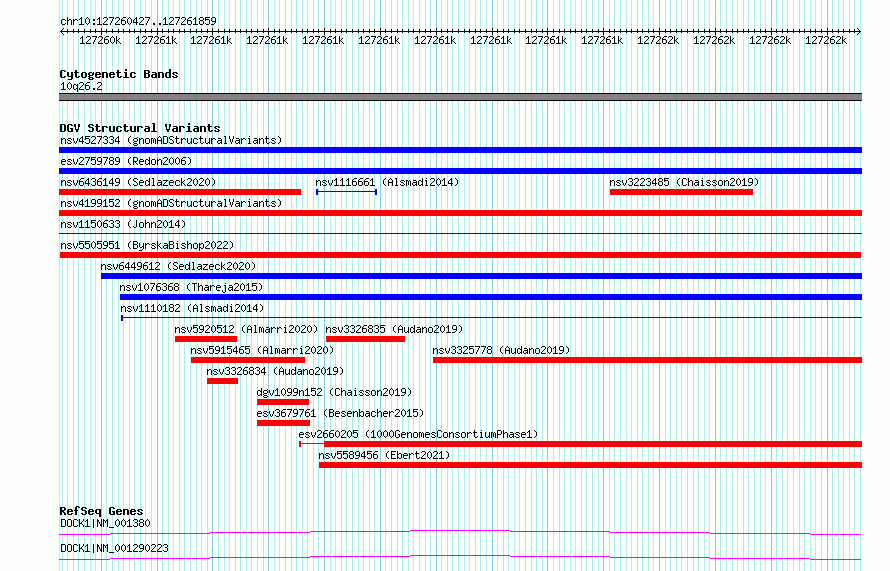Select the nsv5505951 red variant bar

click(x=460, y=255)
